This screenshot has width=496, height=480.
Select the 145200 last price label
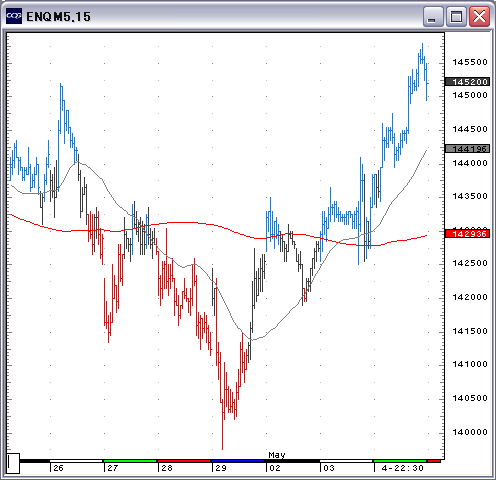[467, 82]
